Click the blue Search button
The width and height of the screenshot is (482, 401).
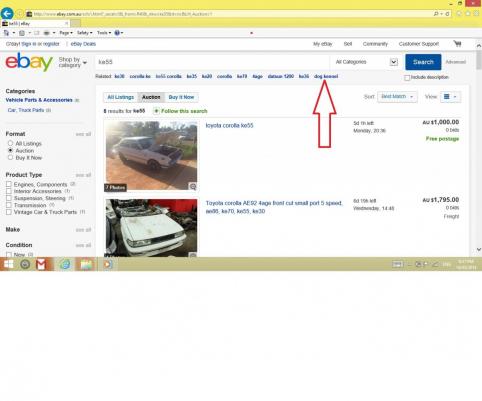point(423,62)
